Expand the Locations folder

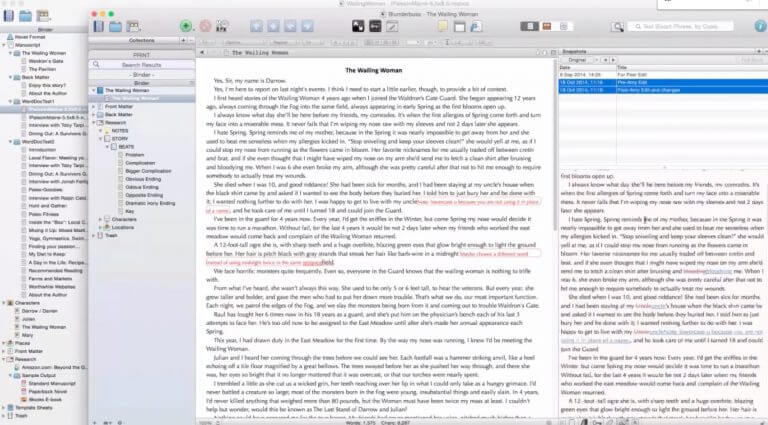(x=101, y=227)
